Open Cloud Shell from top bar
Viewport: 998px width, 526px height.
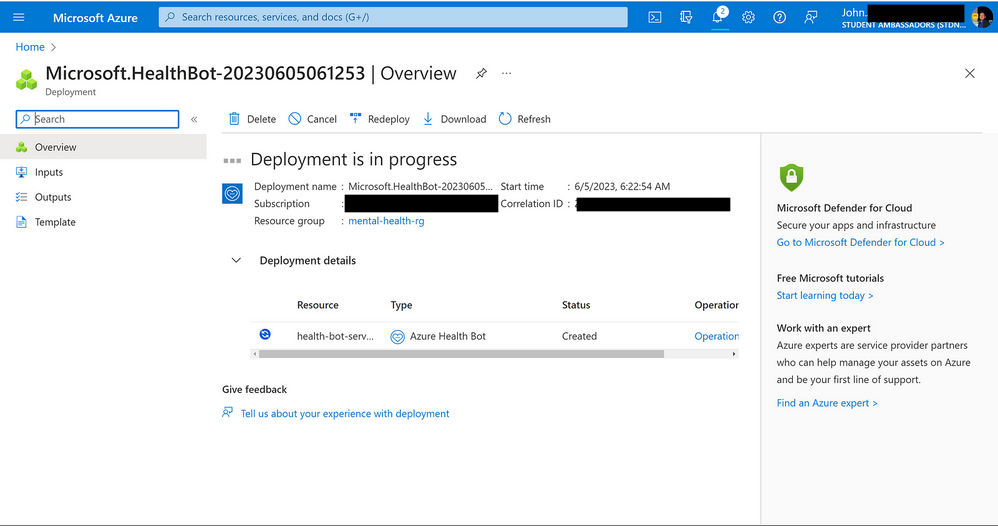654,17
